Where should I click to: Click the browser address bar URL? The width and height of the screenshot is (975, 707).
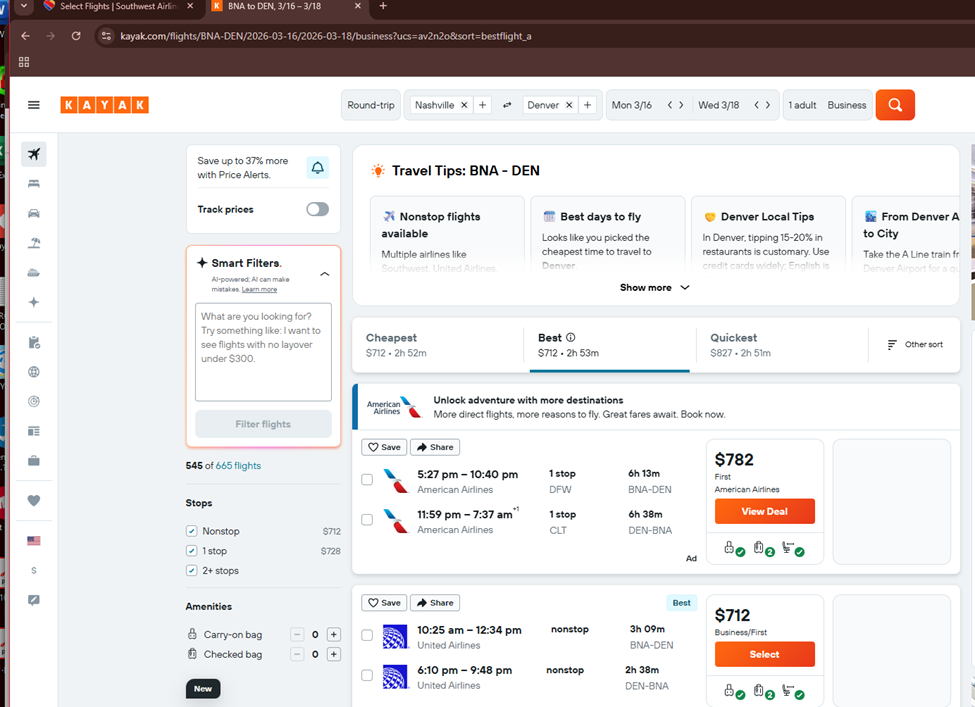click(x=325, y=36)
